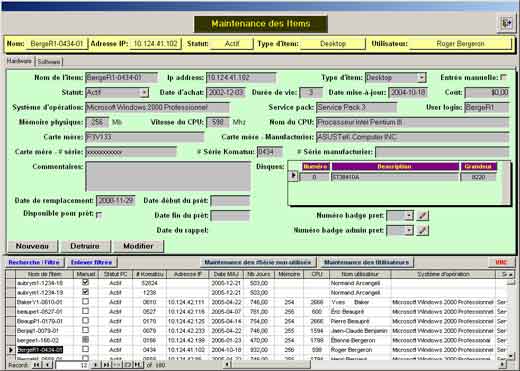Toggle the Disponible pour prêt checkbox
The height and width of the screenshot is (371, 520).
[99, 215]
